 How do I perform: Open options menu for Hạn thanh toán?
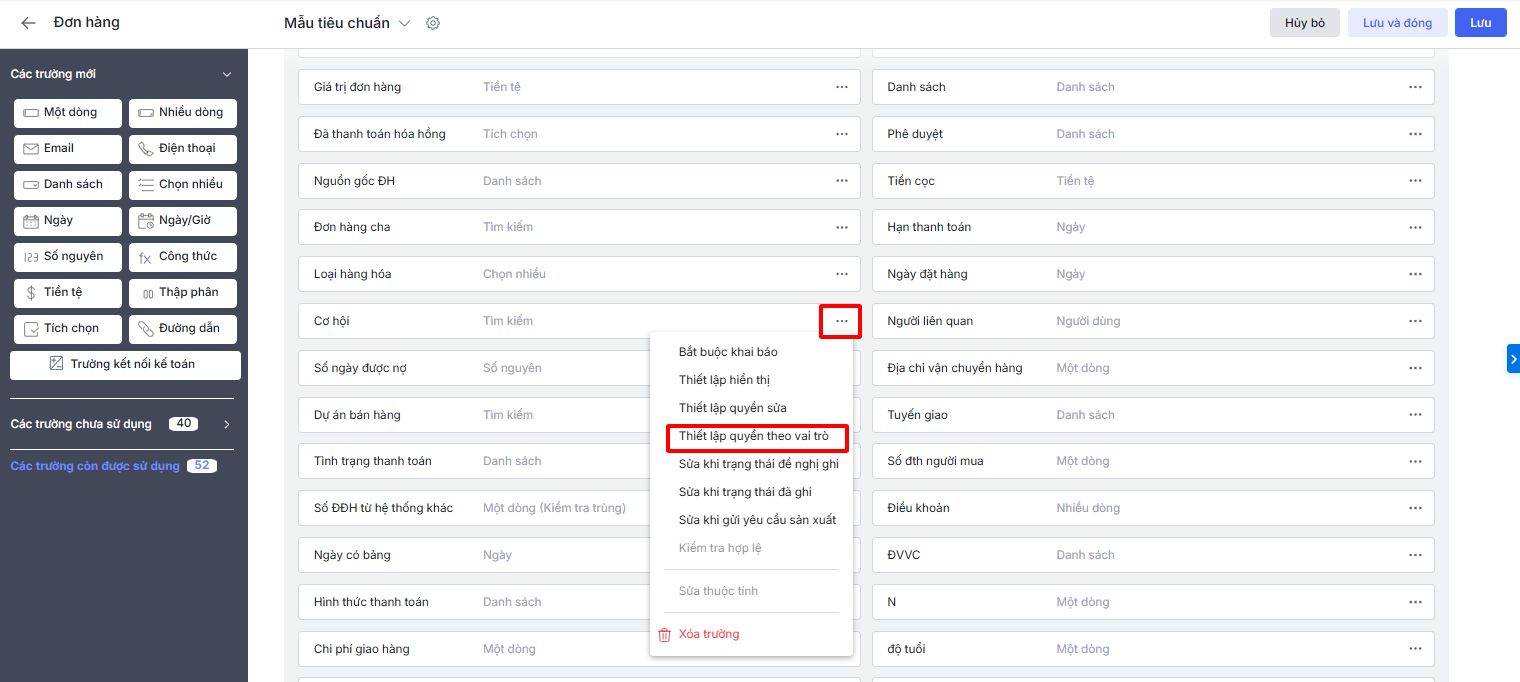tap(1415, 227)
